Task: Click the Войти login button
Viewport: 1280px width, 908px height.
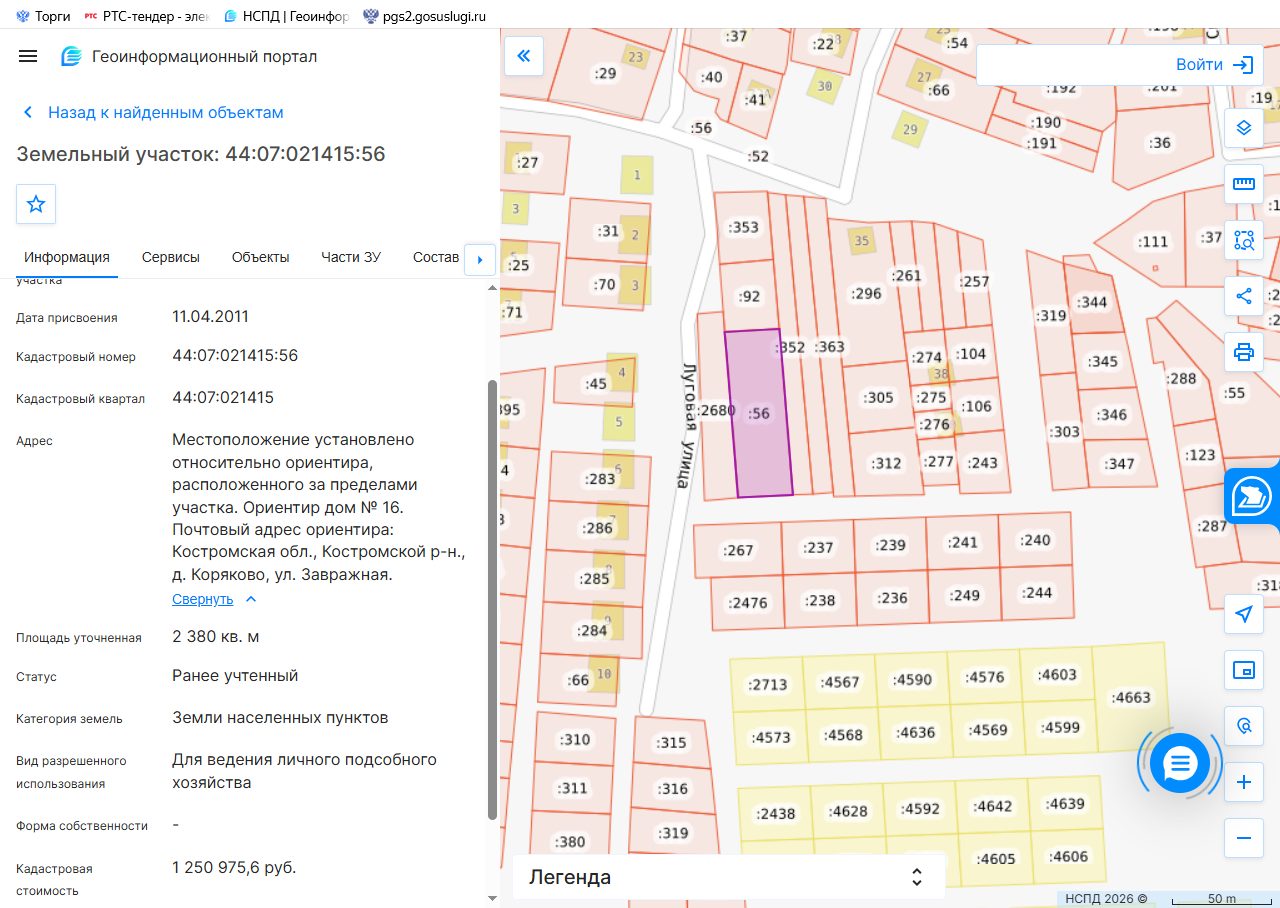Action: point(1215,65)
